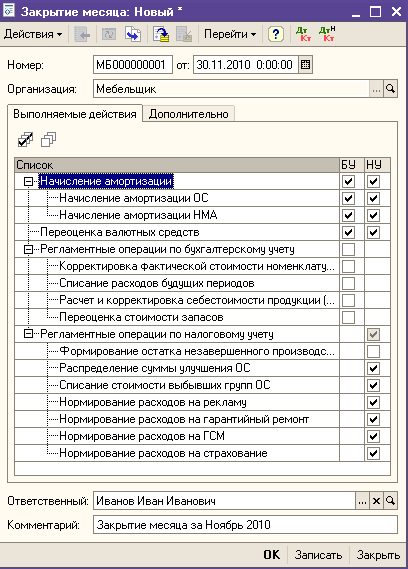Click the Ответственный field Иванов Иван Иванович
Screen dimensions: 408x569
224,501
